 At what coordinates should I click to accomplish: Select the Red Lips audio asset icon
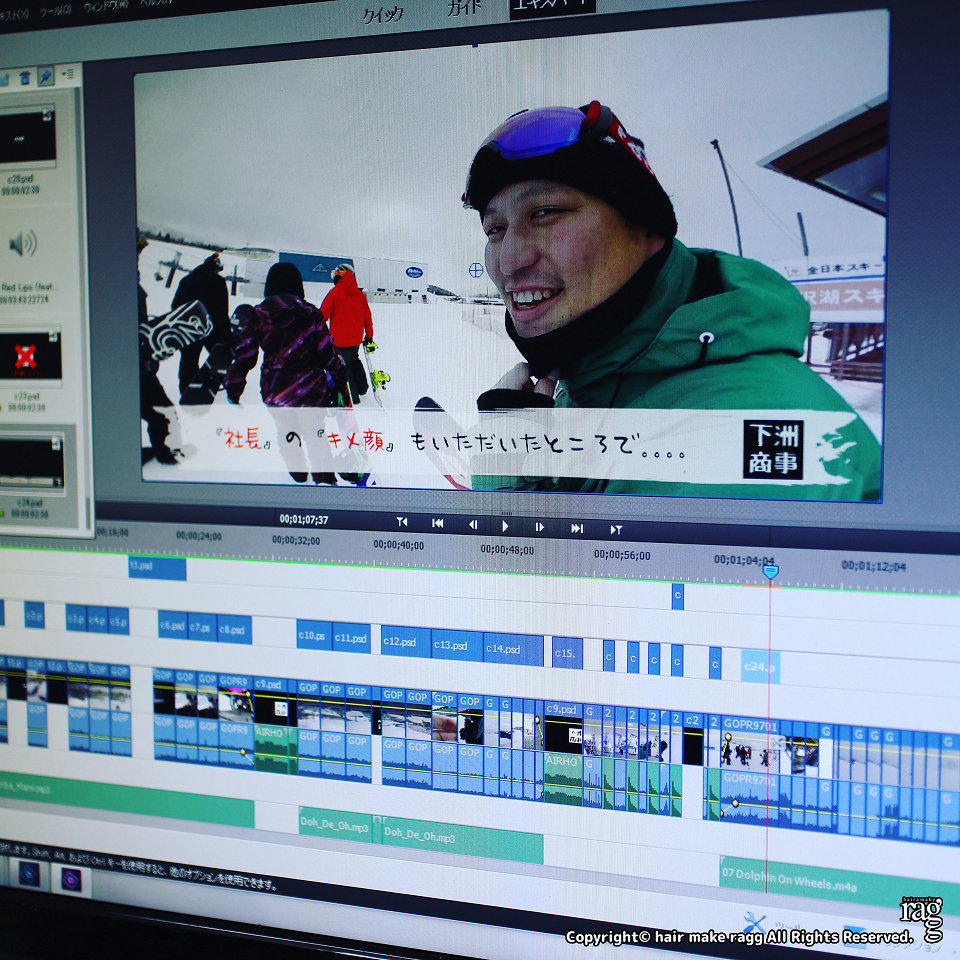(x=23, y=243)
